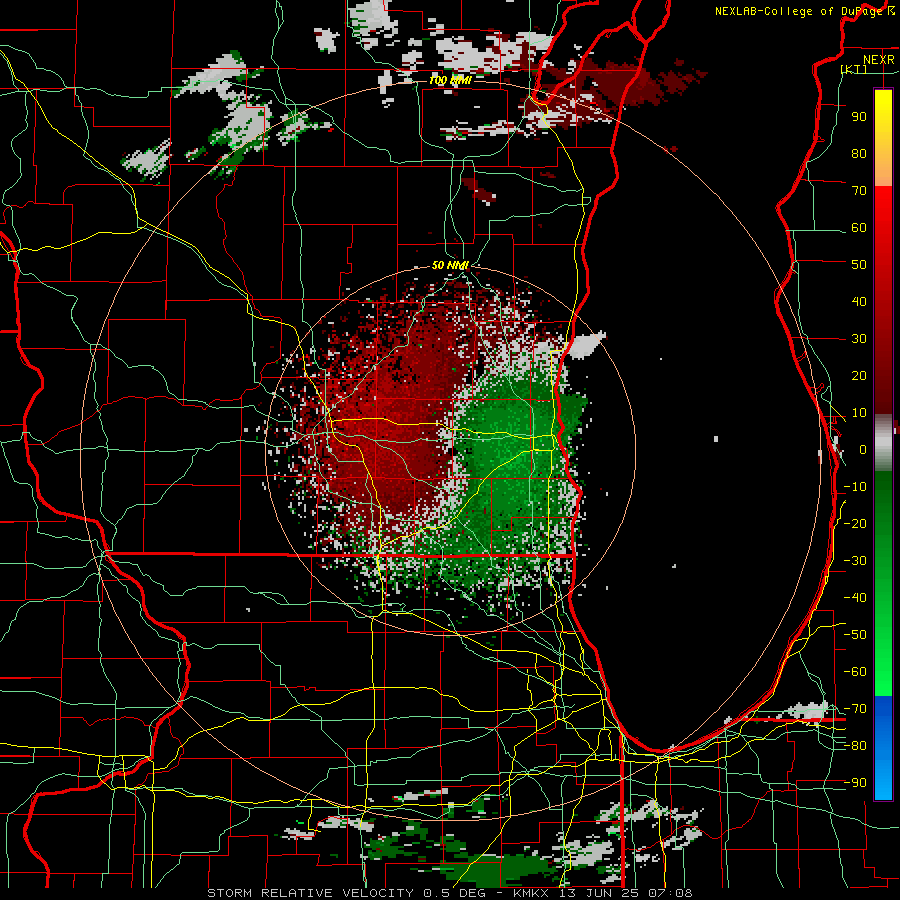Viewport: 900px width, 900px height.
Task: Click the 100 NMI range ring label
Action: pyautogui.click(x=450, y=80)
